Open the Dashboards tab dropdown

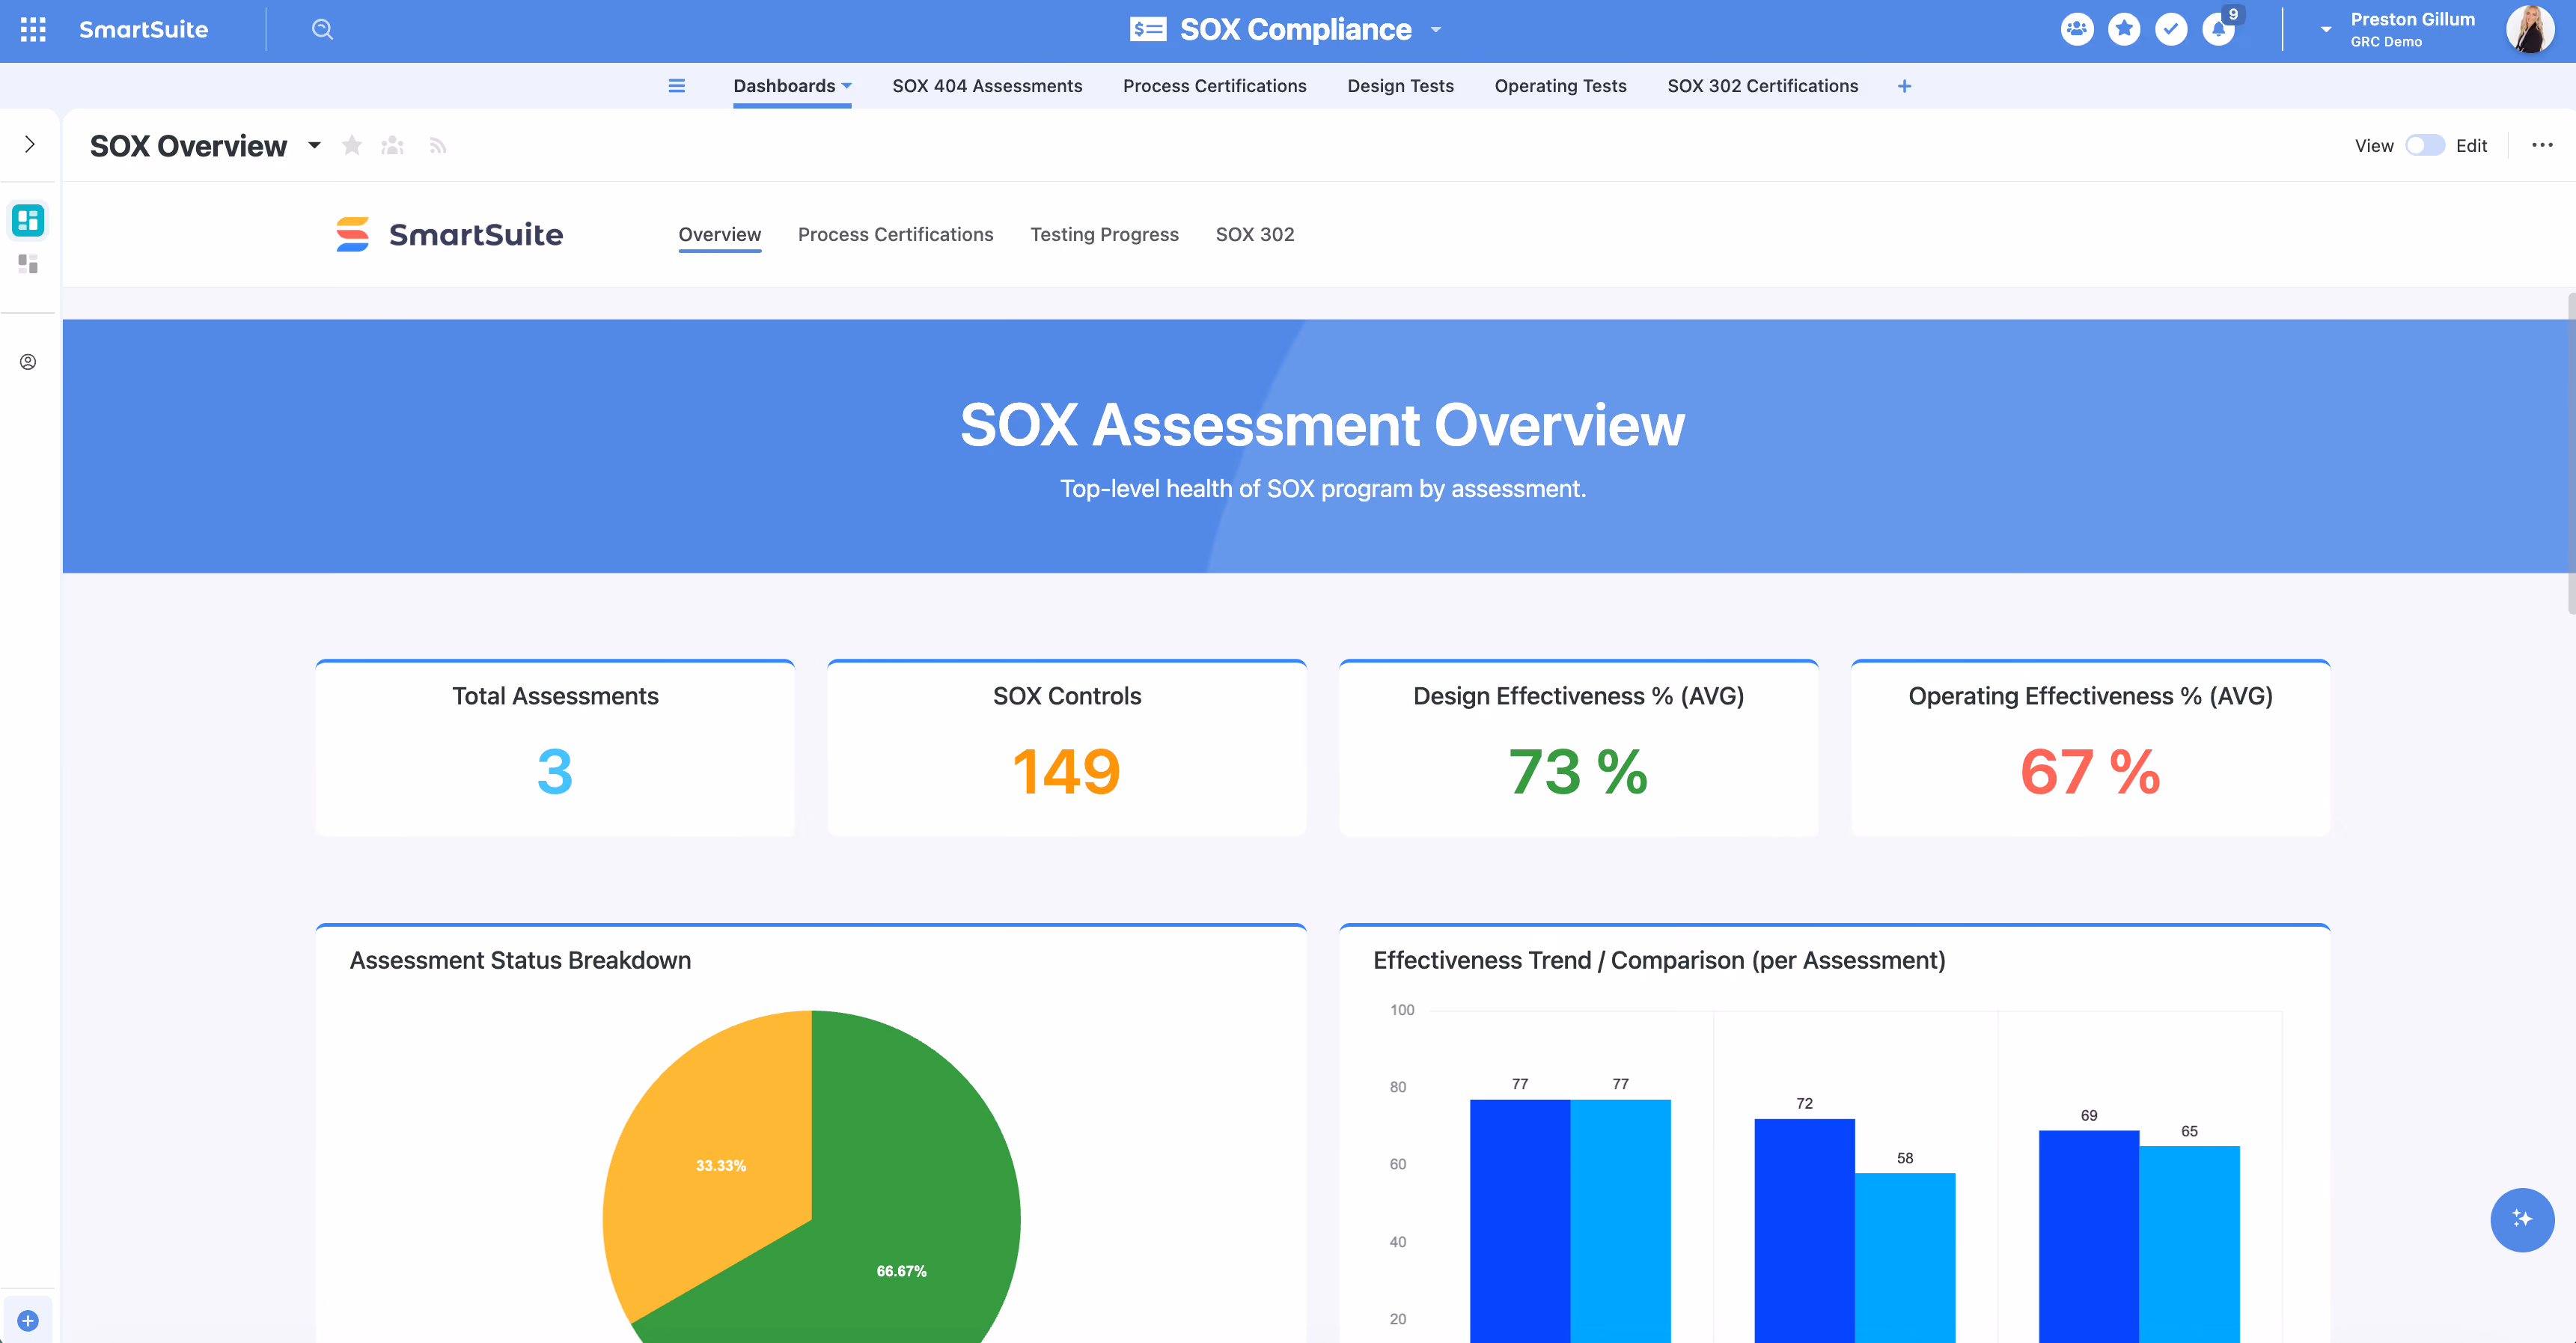847,86
